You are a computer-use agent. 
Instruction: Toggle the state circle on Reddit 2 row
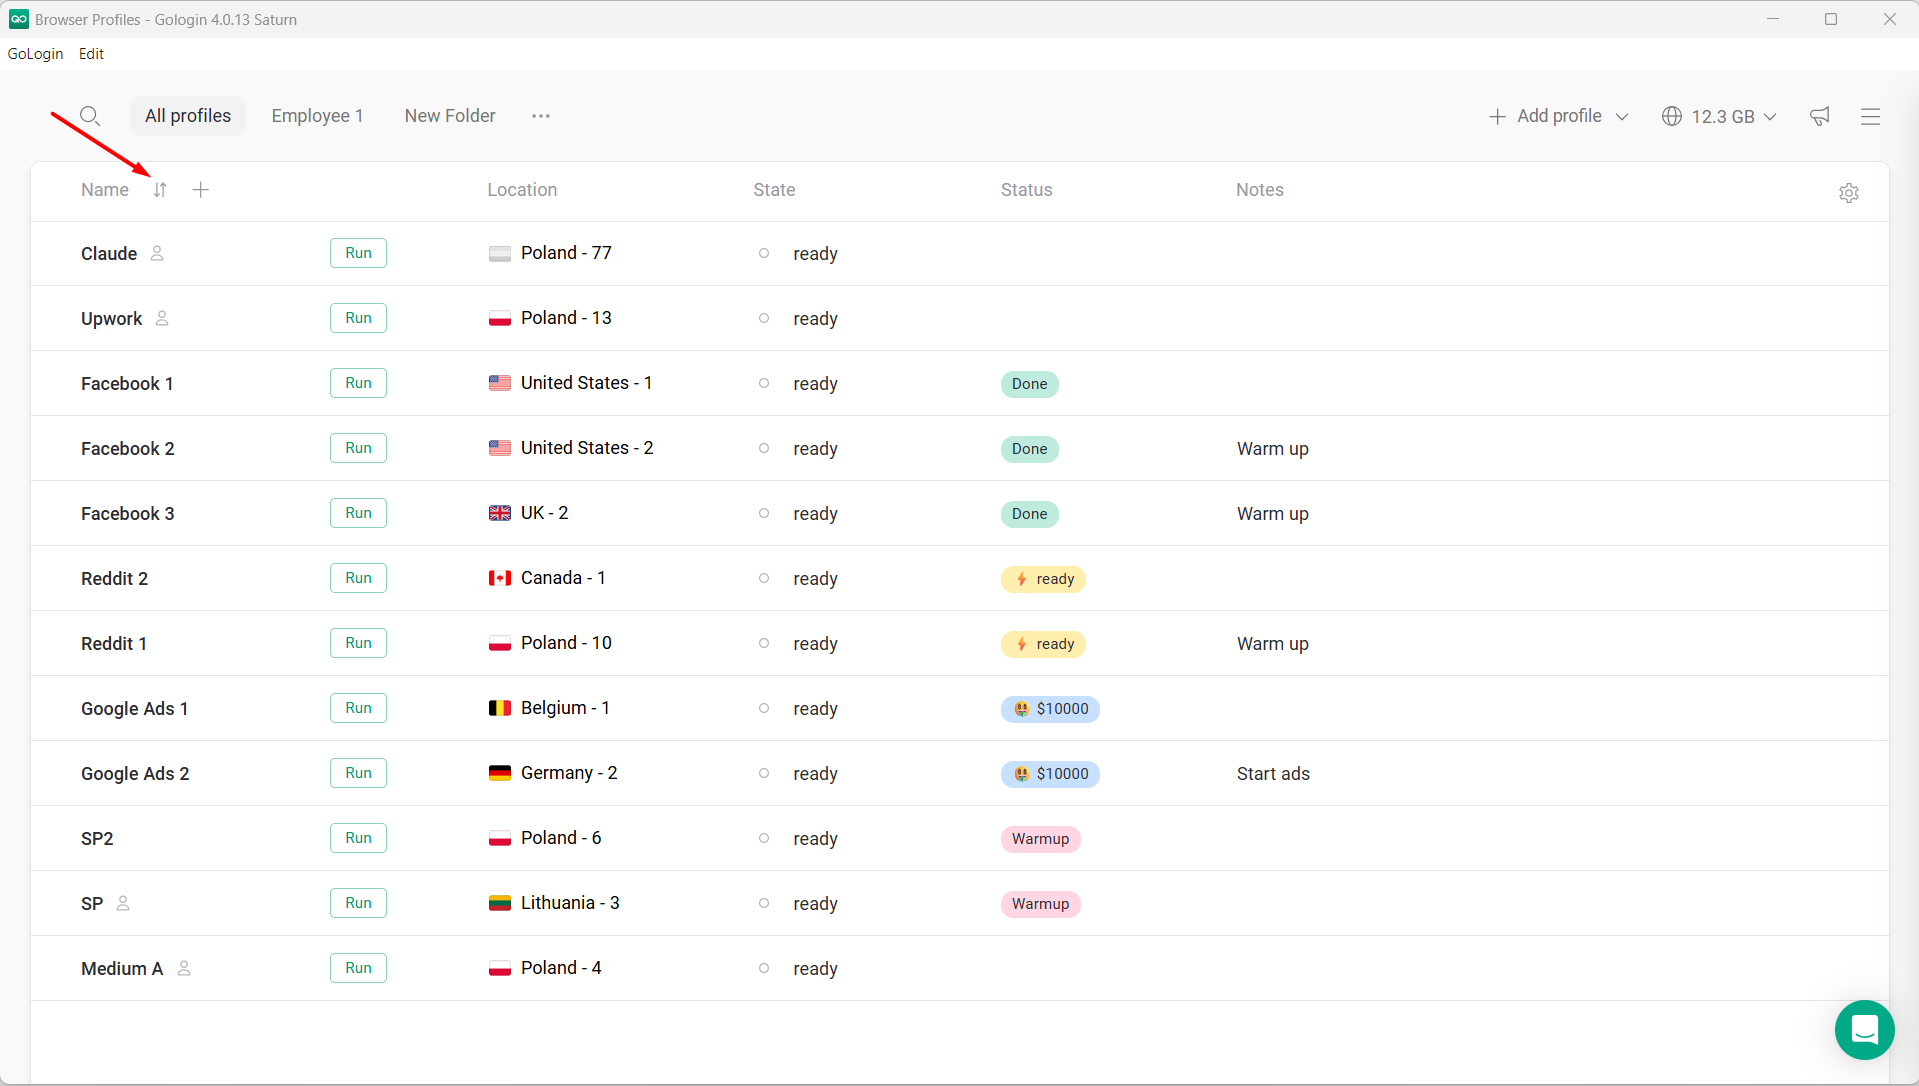[763, 578]
